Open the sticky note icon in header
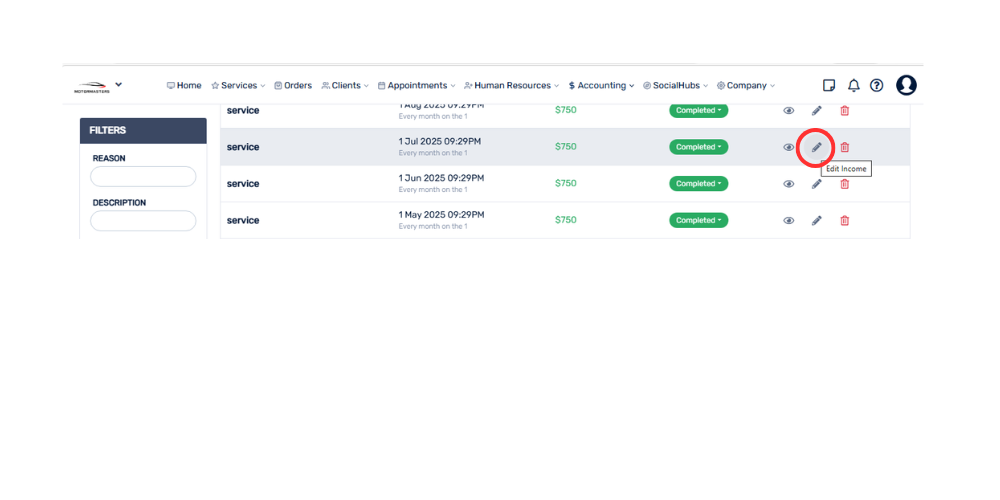Viewport: 1000px width, 500px height. click(829, 86)
